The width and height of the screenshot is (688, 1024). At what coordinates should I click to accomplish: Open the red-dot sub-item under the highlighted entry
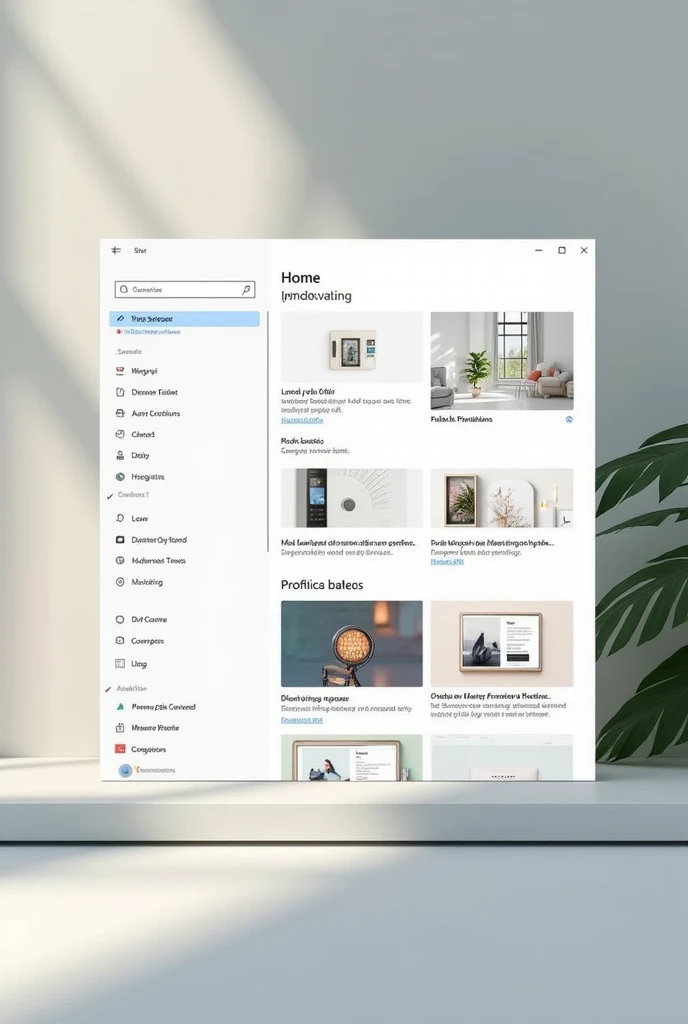click(149, 332)
